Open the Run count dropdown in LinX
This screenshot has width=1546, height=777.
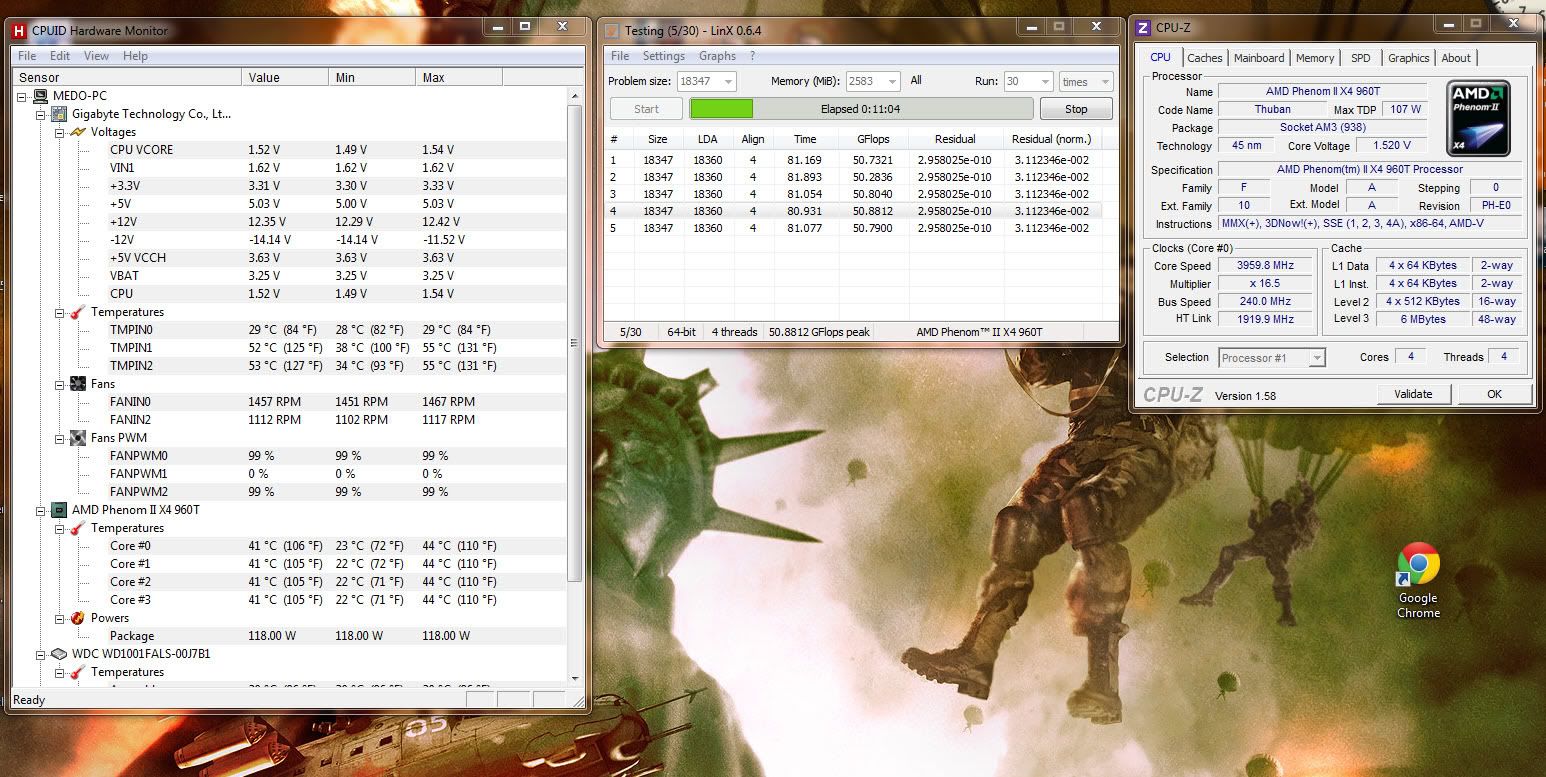pyautogui.click(x=1045, y=82)
